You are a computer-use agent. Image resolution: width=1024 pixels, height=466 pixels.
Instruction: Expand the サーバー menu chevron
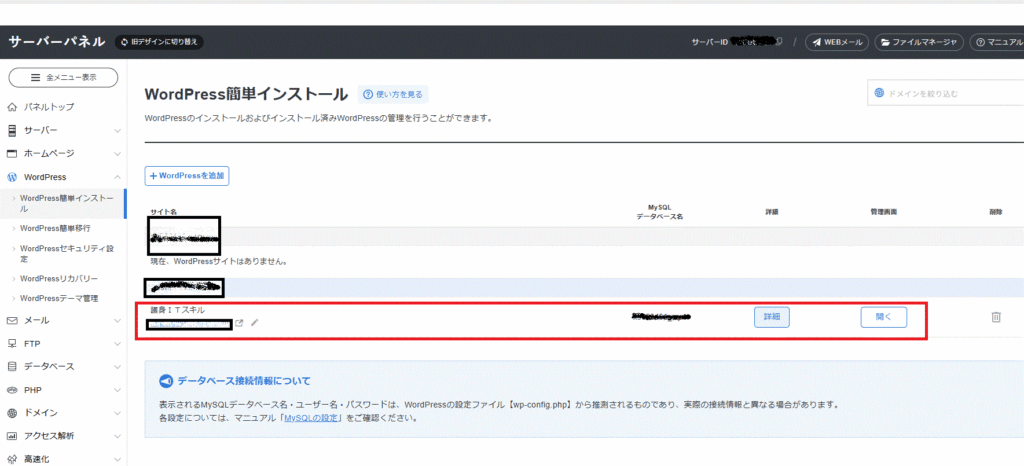(x=117, y=131)
